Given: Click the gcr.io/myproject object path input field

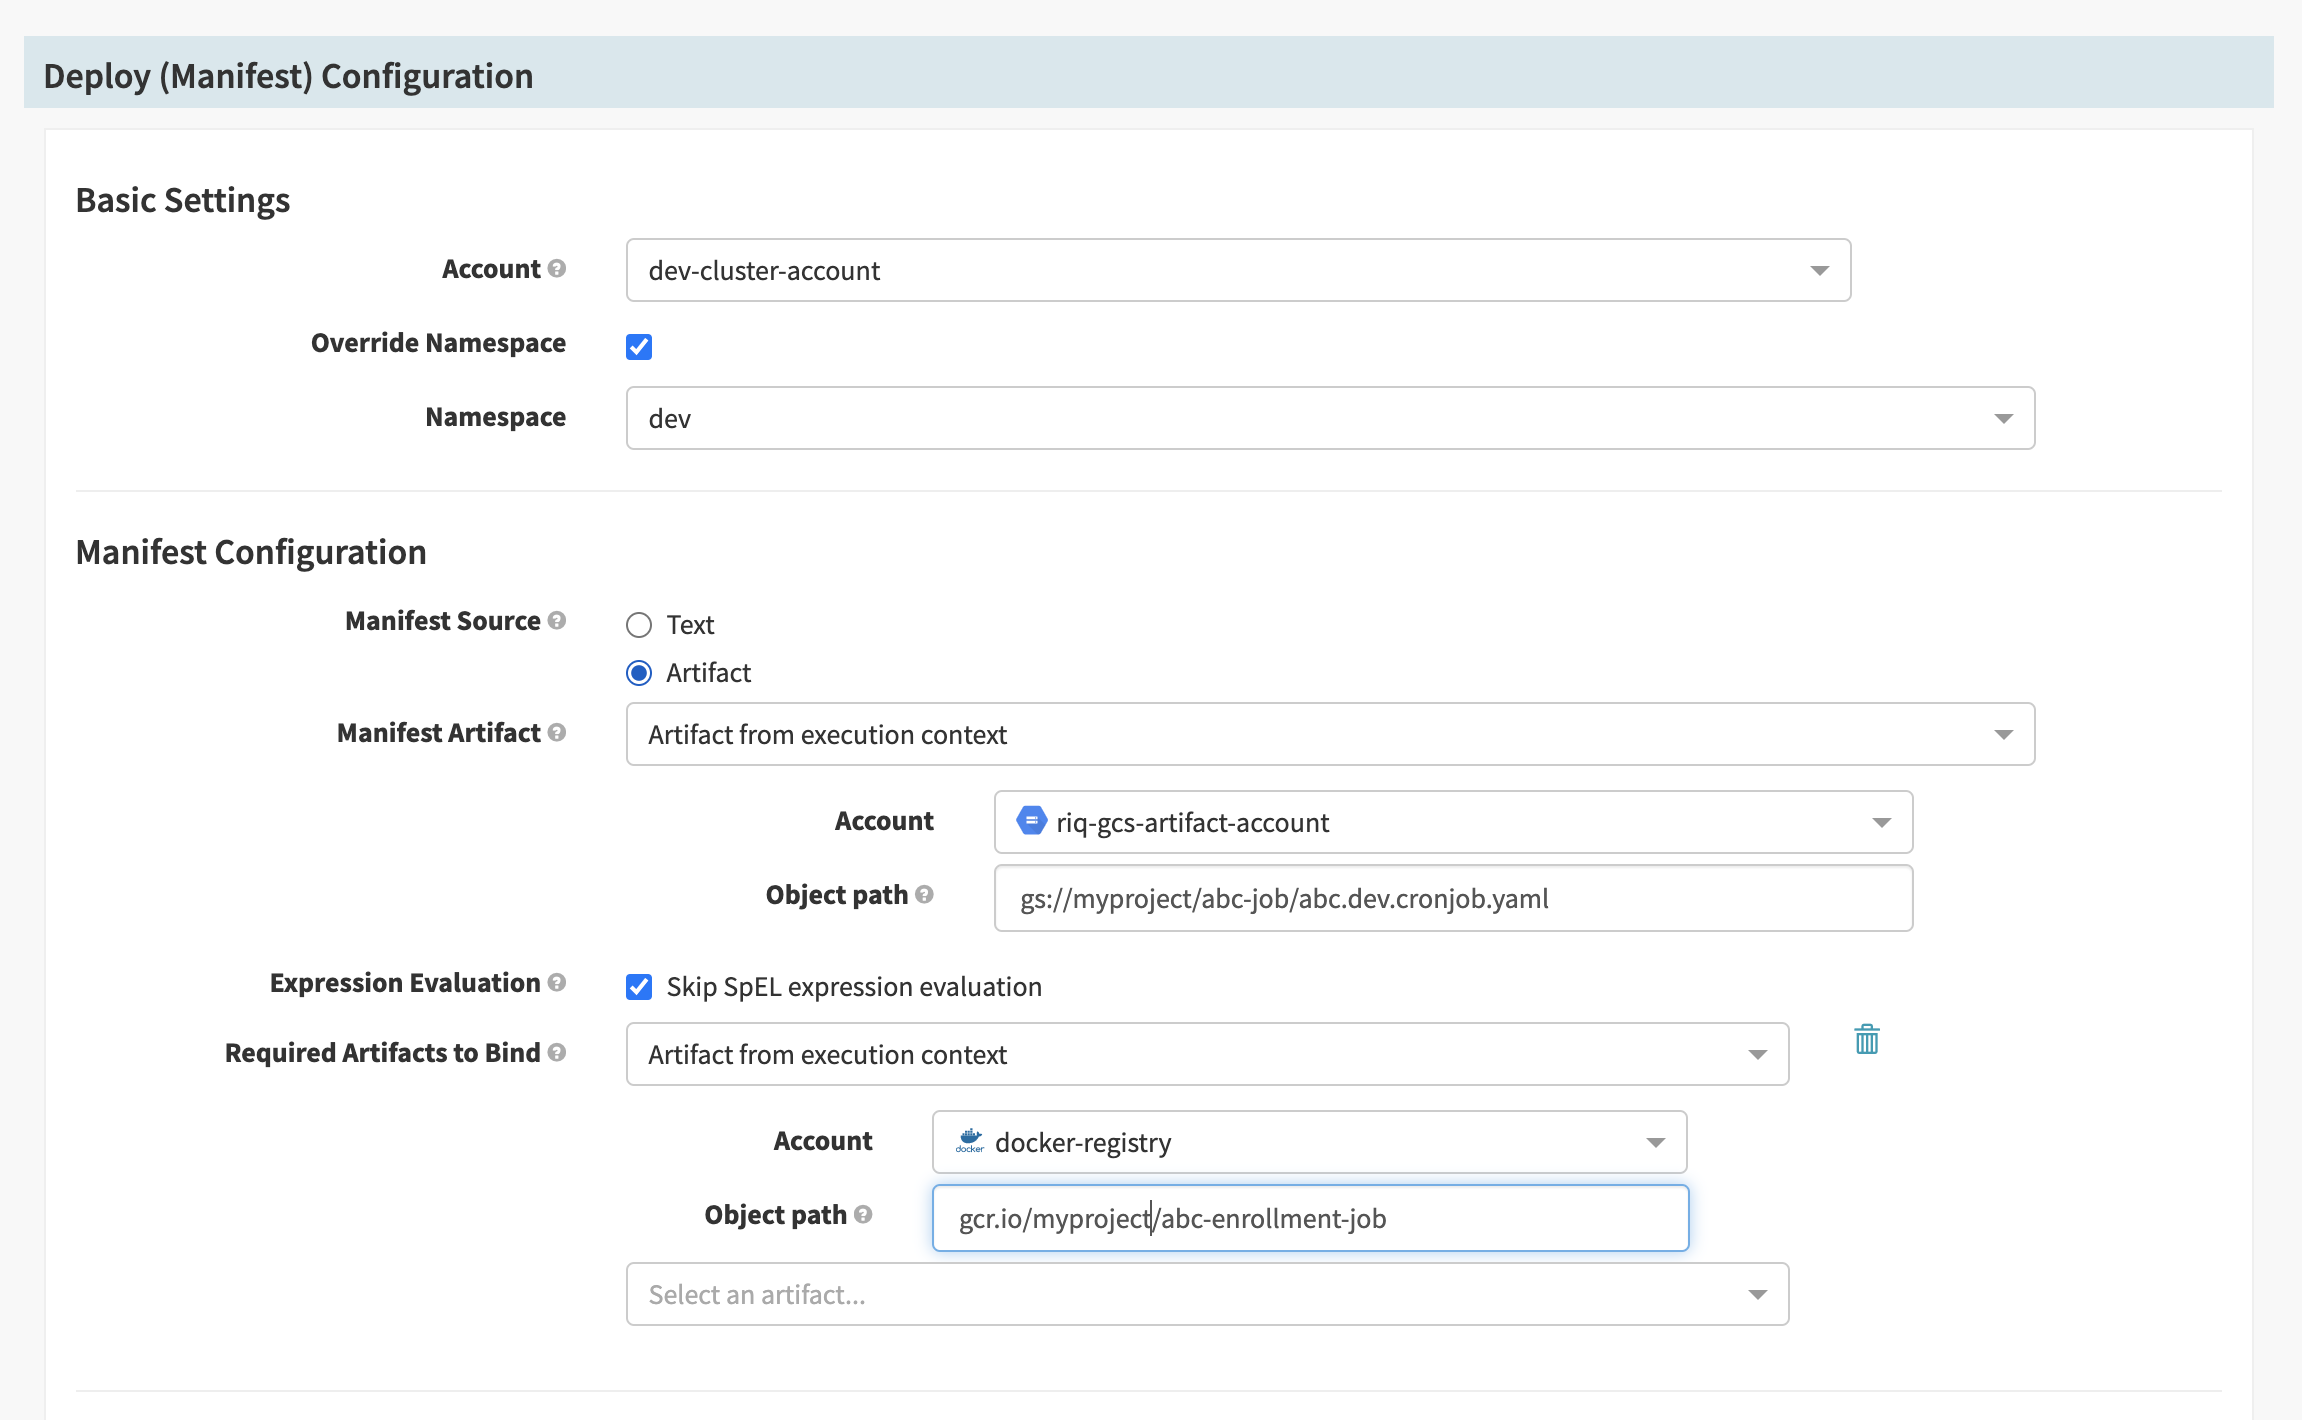Looking at the screenshot, I should (1310, 1218).
